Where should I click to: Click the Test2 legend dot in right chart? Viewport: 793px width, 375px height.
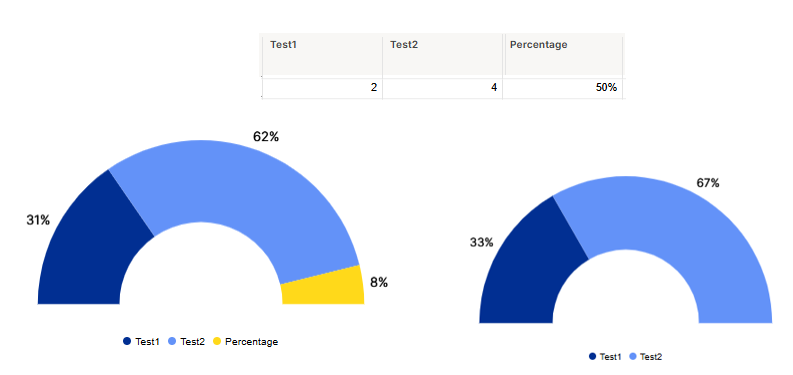(633, 357)
